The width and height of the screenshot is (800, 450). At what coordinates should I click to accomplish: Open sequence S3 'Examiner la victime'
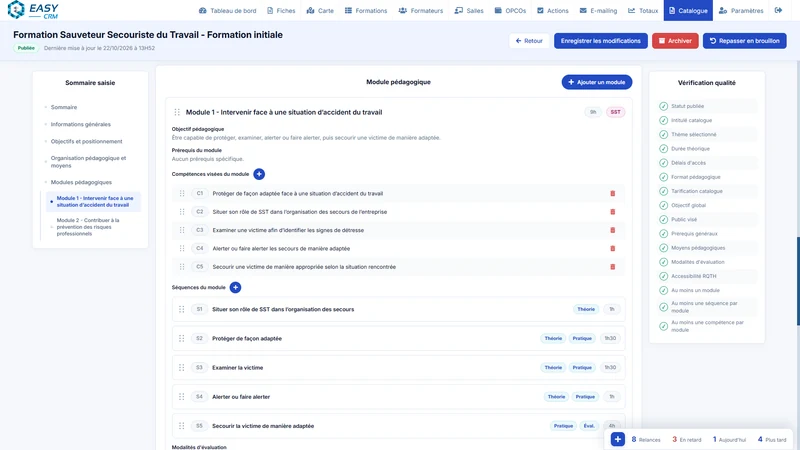[x=398, y=367]
